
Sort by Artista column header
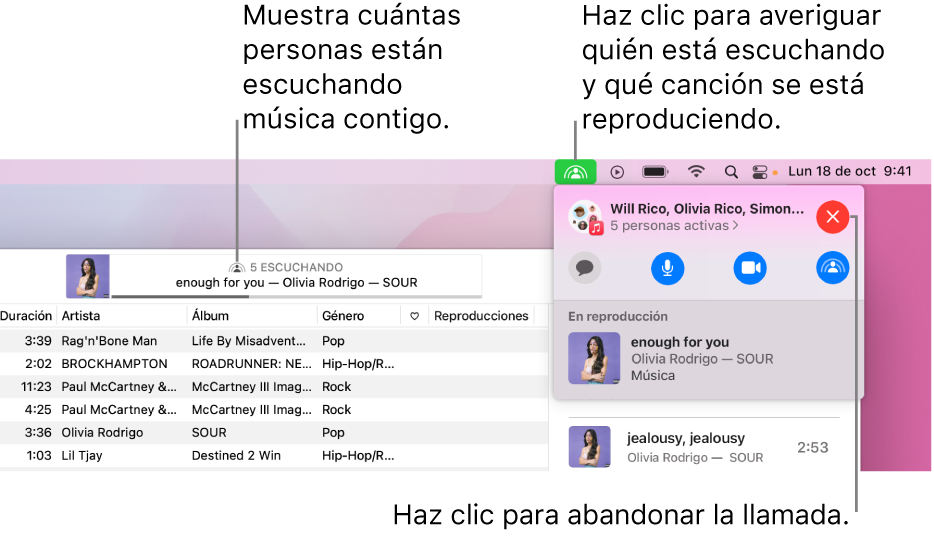[80, 316]
